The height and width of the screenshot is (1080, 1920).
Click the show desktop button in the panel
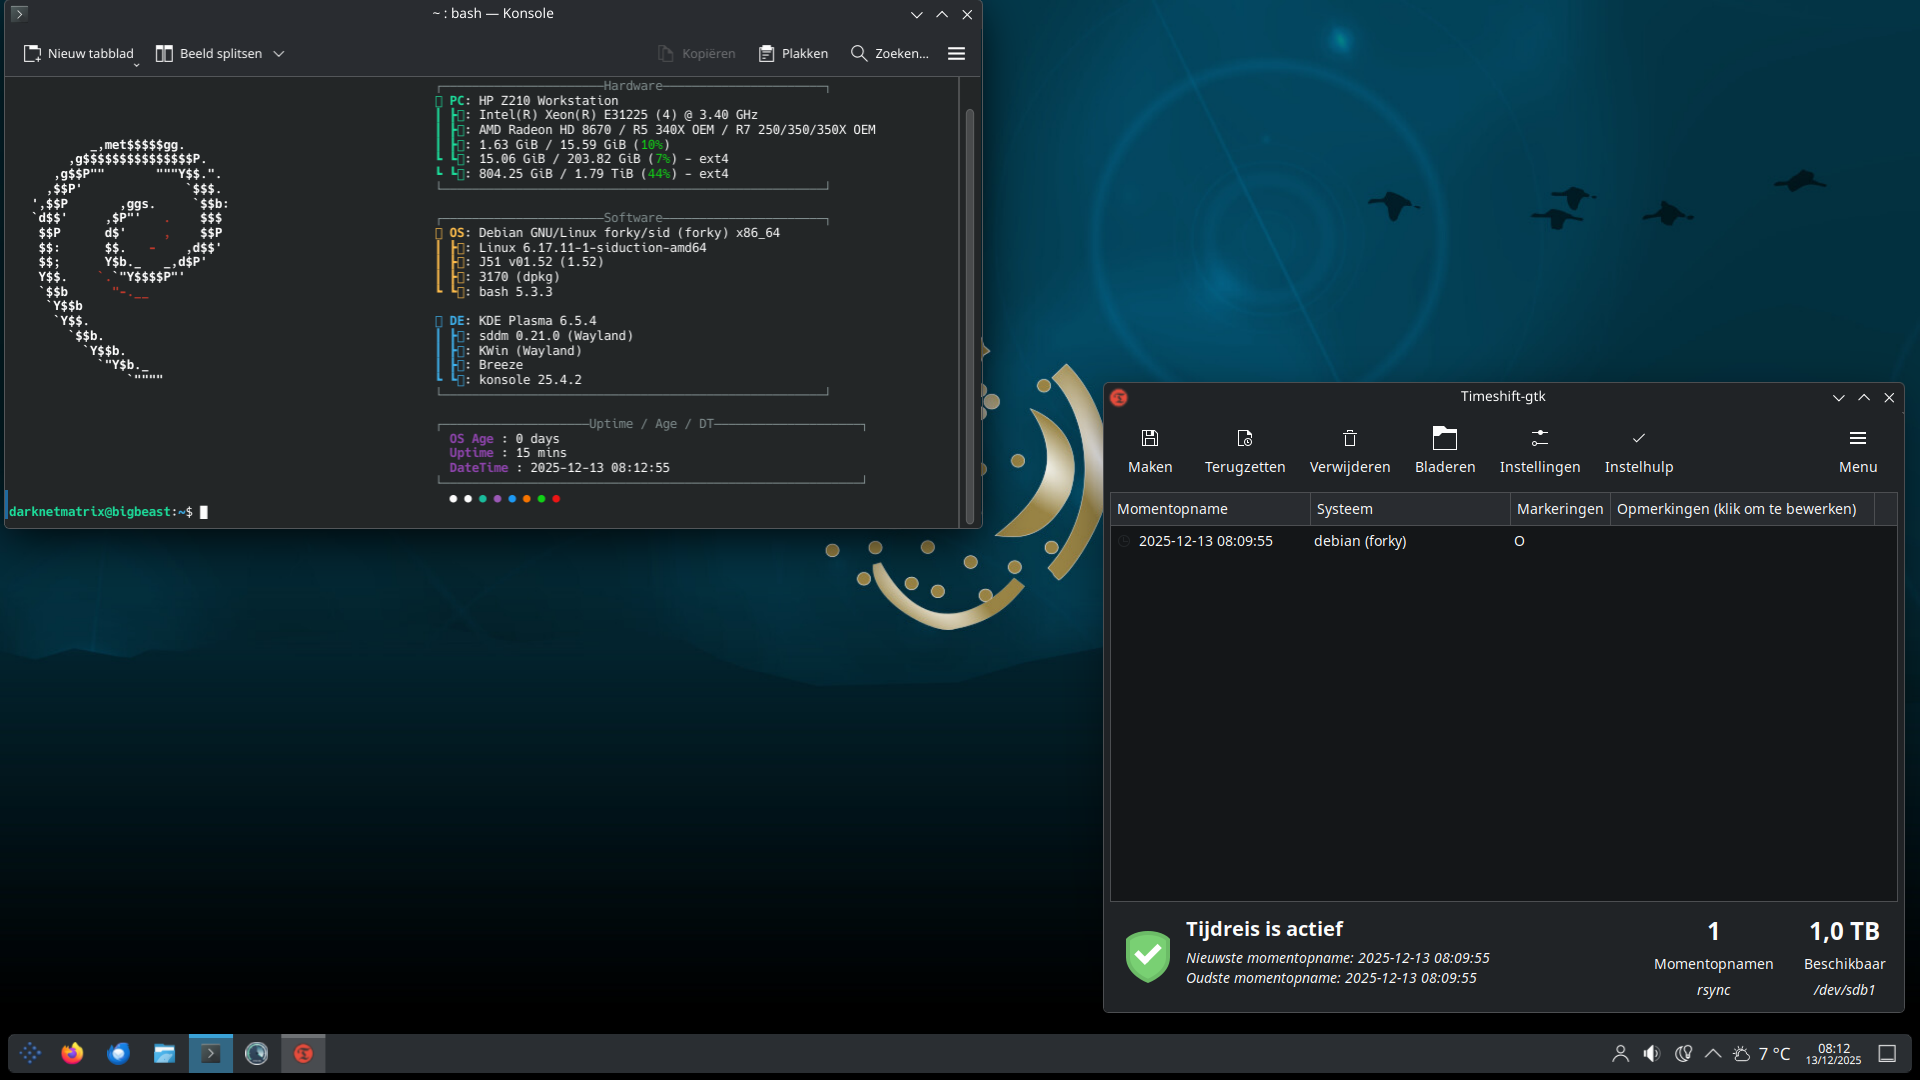(1887, 1053)
